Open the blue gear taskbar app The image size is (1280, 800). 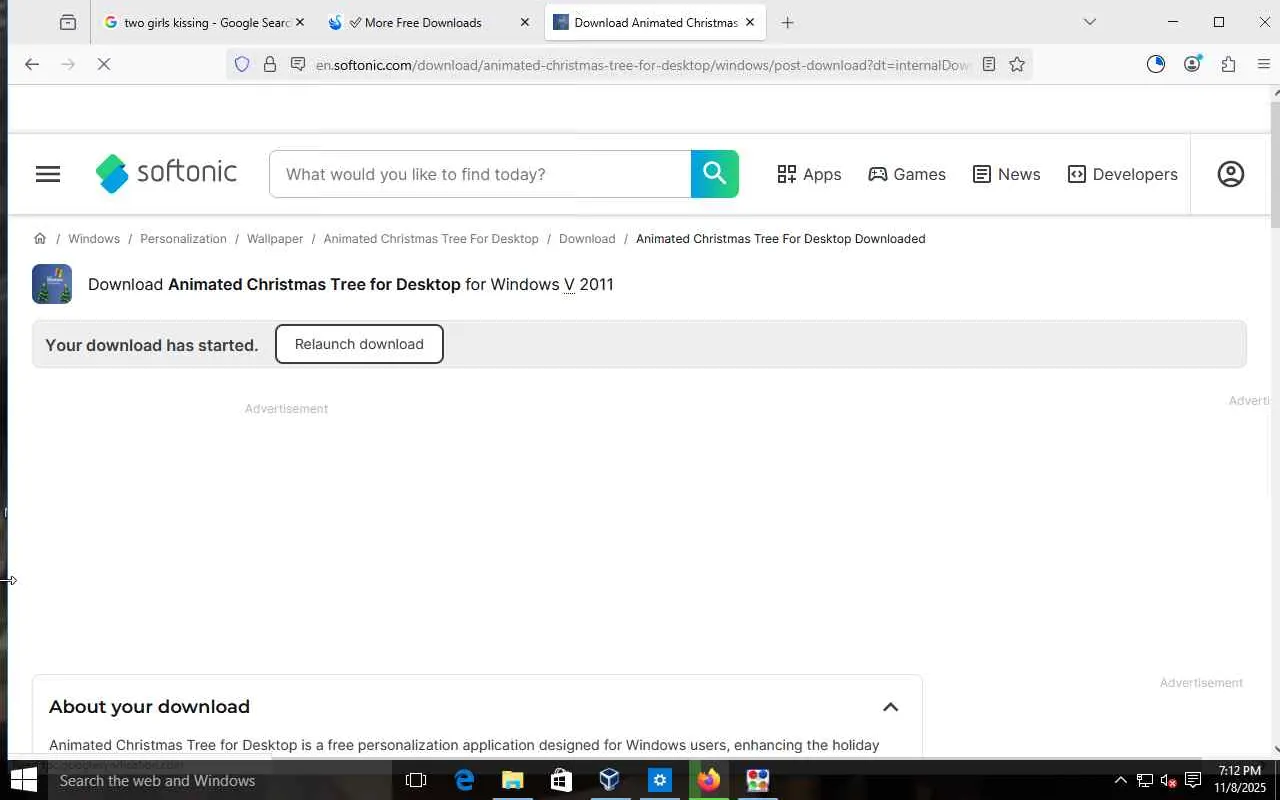click(659, 780)
